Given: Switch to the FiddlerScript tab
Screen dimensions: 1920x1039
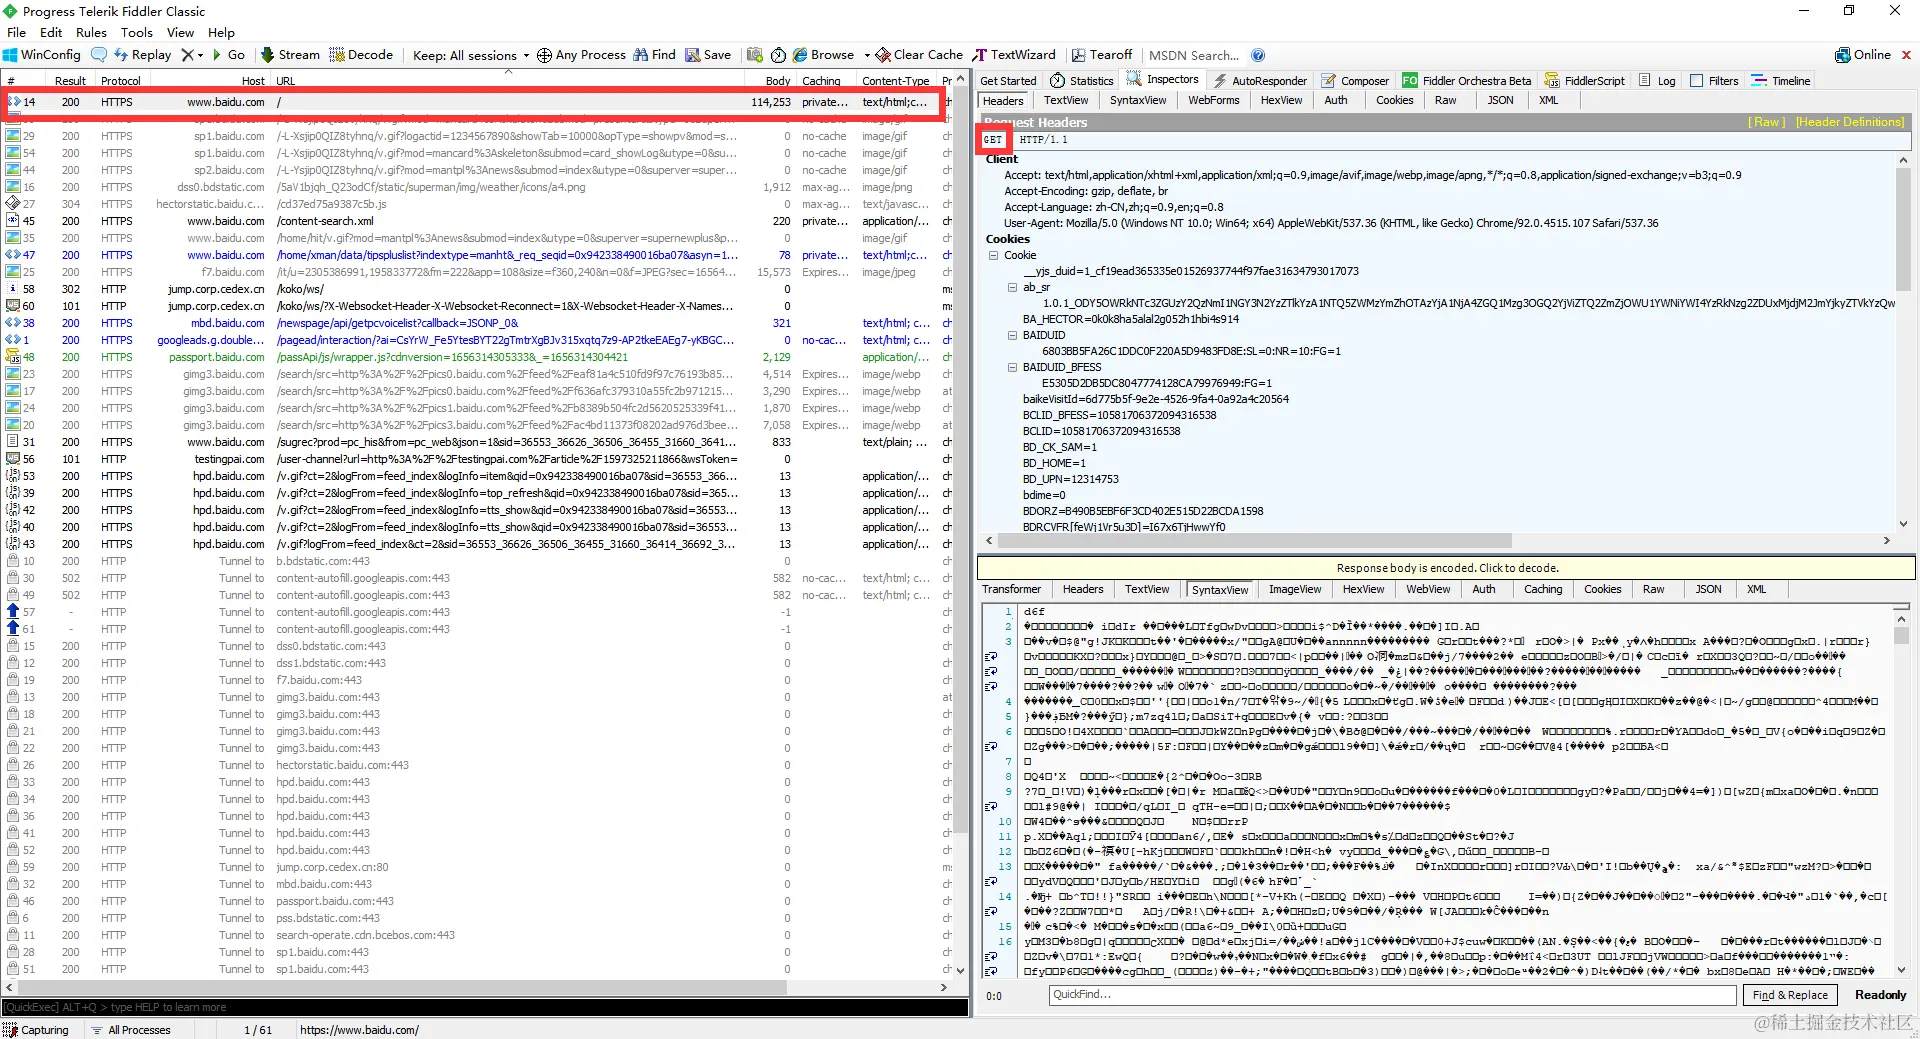Looking at the screenshot, I should click(1585, 81).
